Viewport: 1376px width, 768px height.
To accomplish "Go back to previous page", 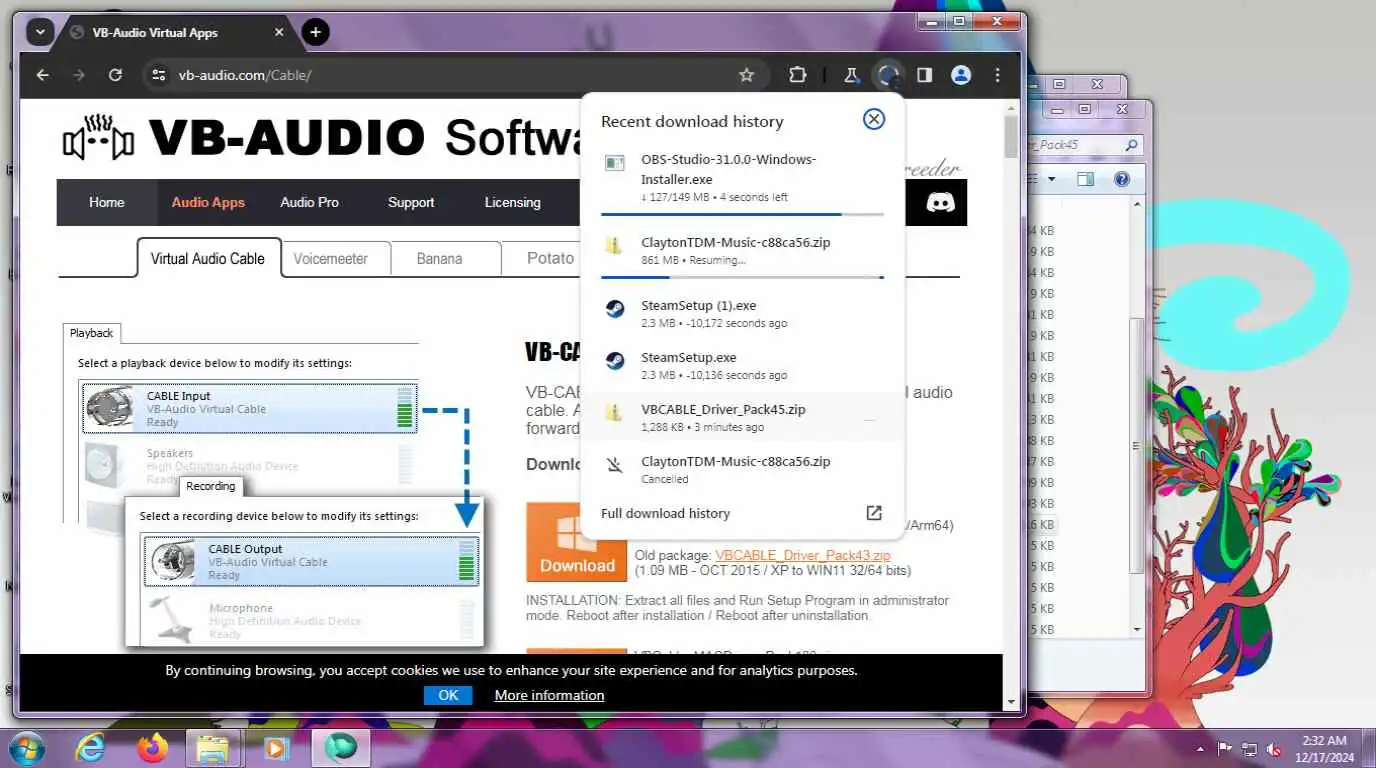I will [42, 75].
